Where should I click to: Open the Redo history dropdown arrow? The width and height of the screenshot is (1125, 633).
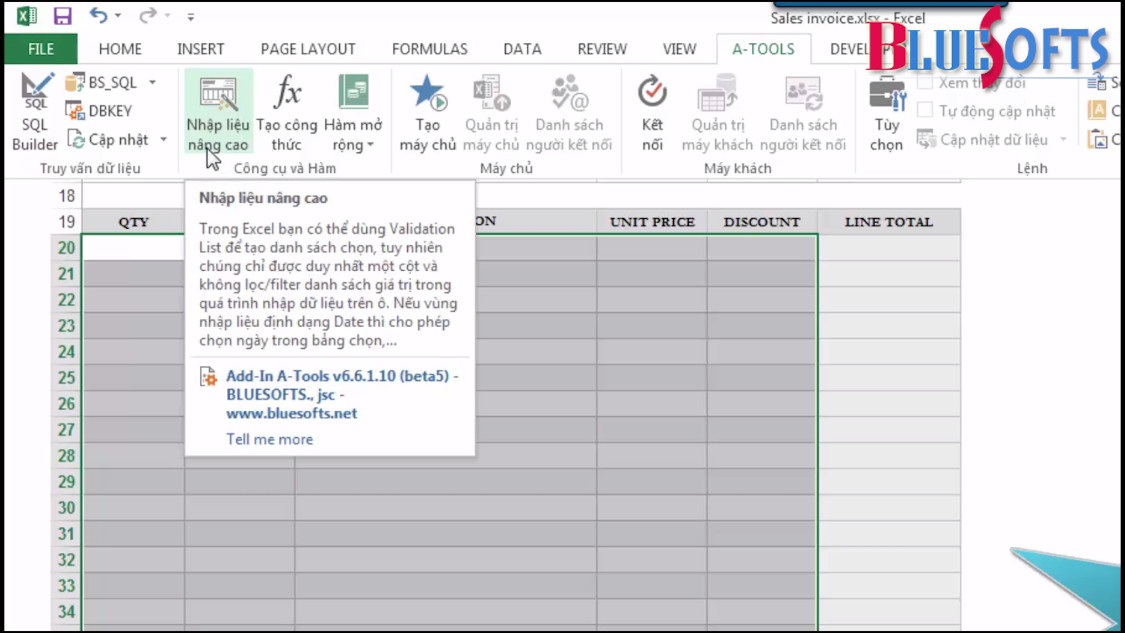(x=167, y=15)
